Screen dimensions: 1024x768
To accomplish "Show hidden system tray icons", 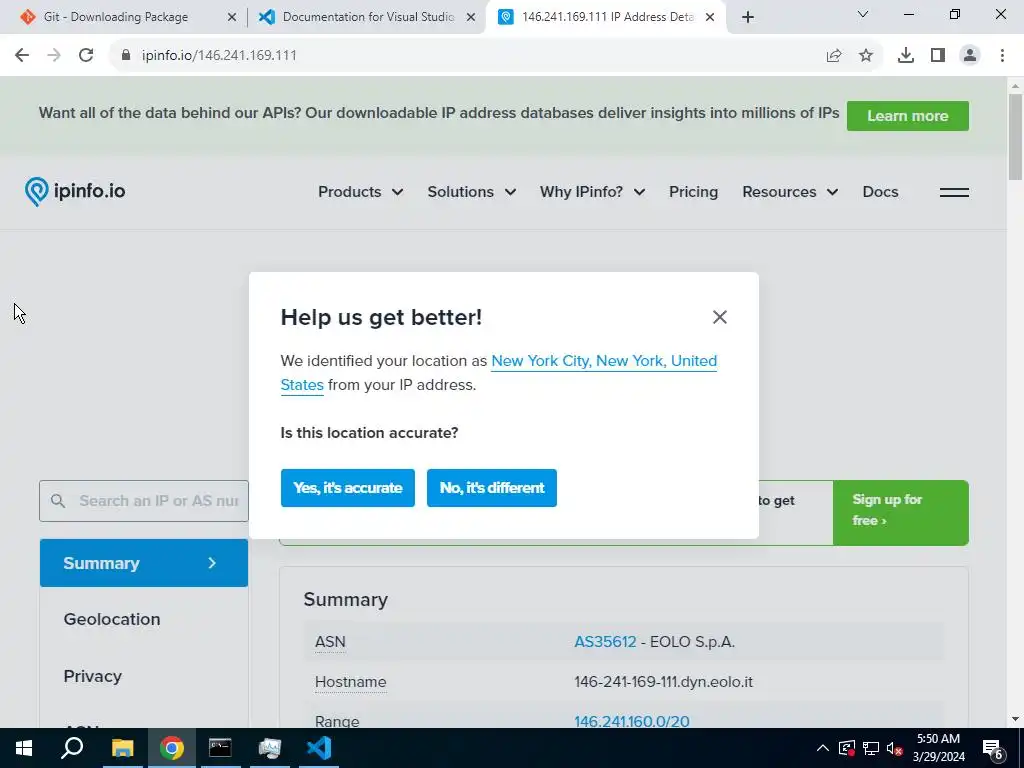I will pos(823,748).
